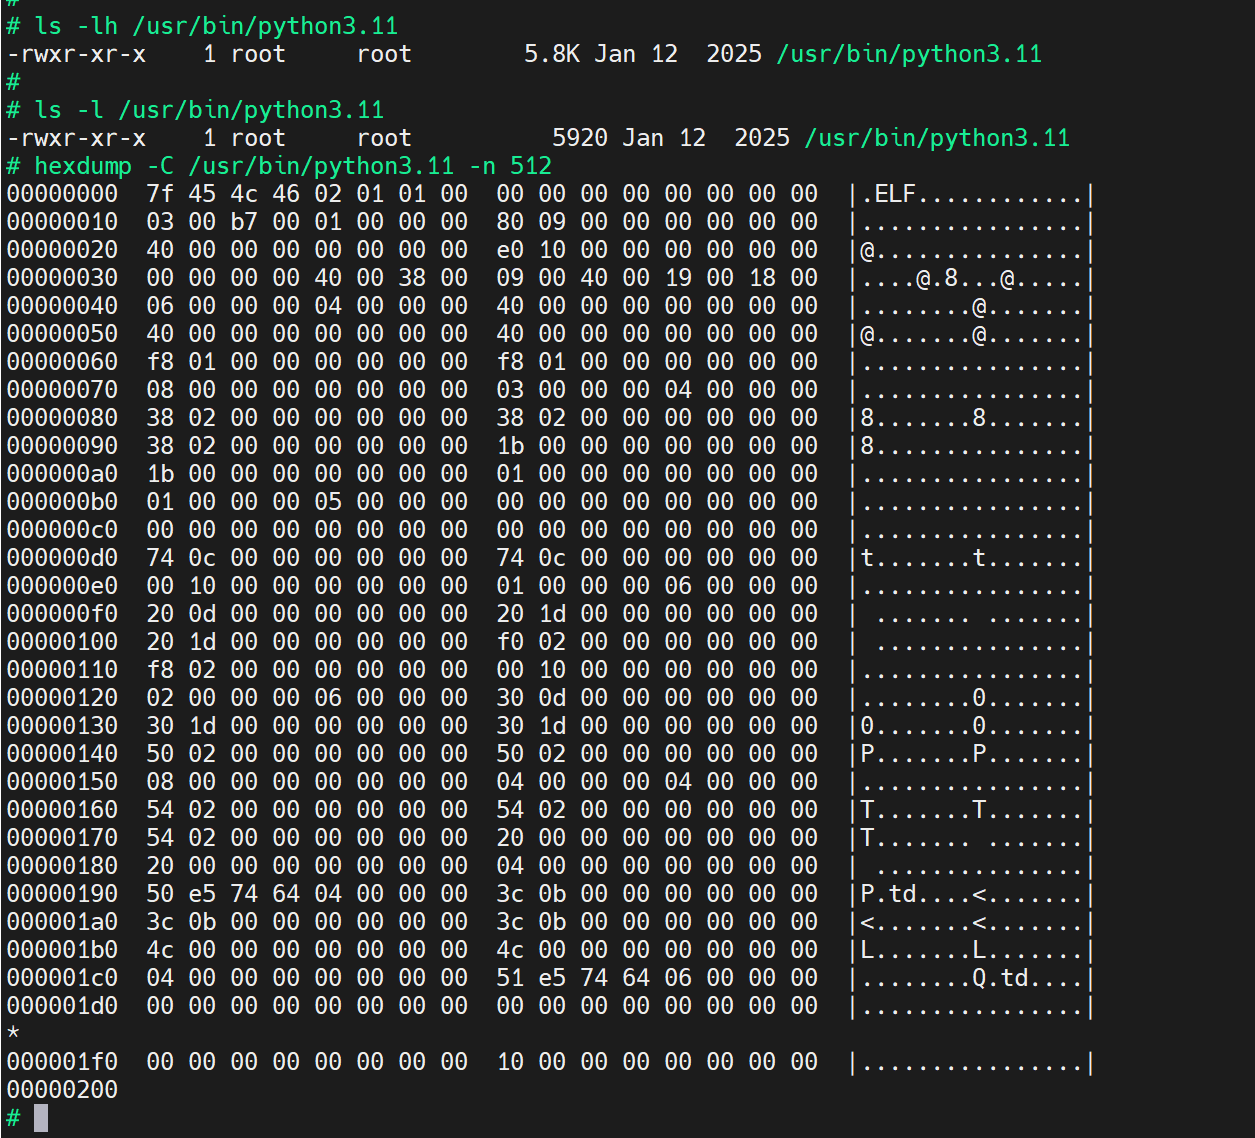
Task: Click the hexdump offset '000001f0'
Action: tap(62, 1062)
